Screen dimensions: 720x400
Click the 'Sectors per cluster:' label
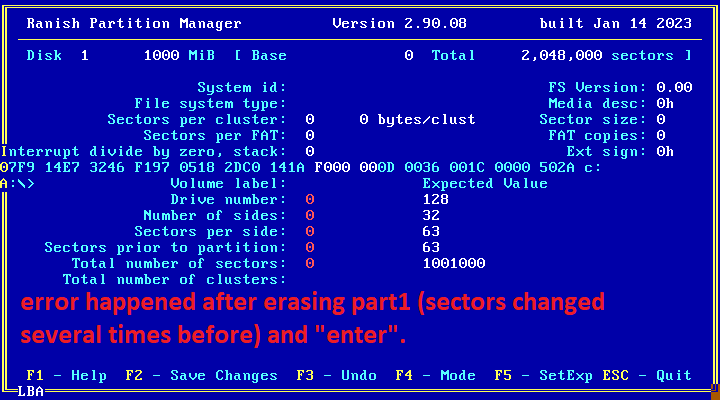click(197, 120)
